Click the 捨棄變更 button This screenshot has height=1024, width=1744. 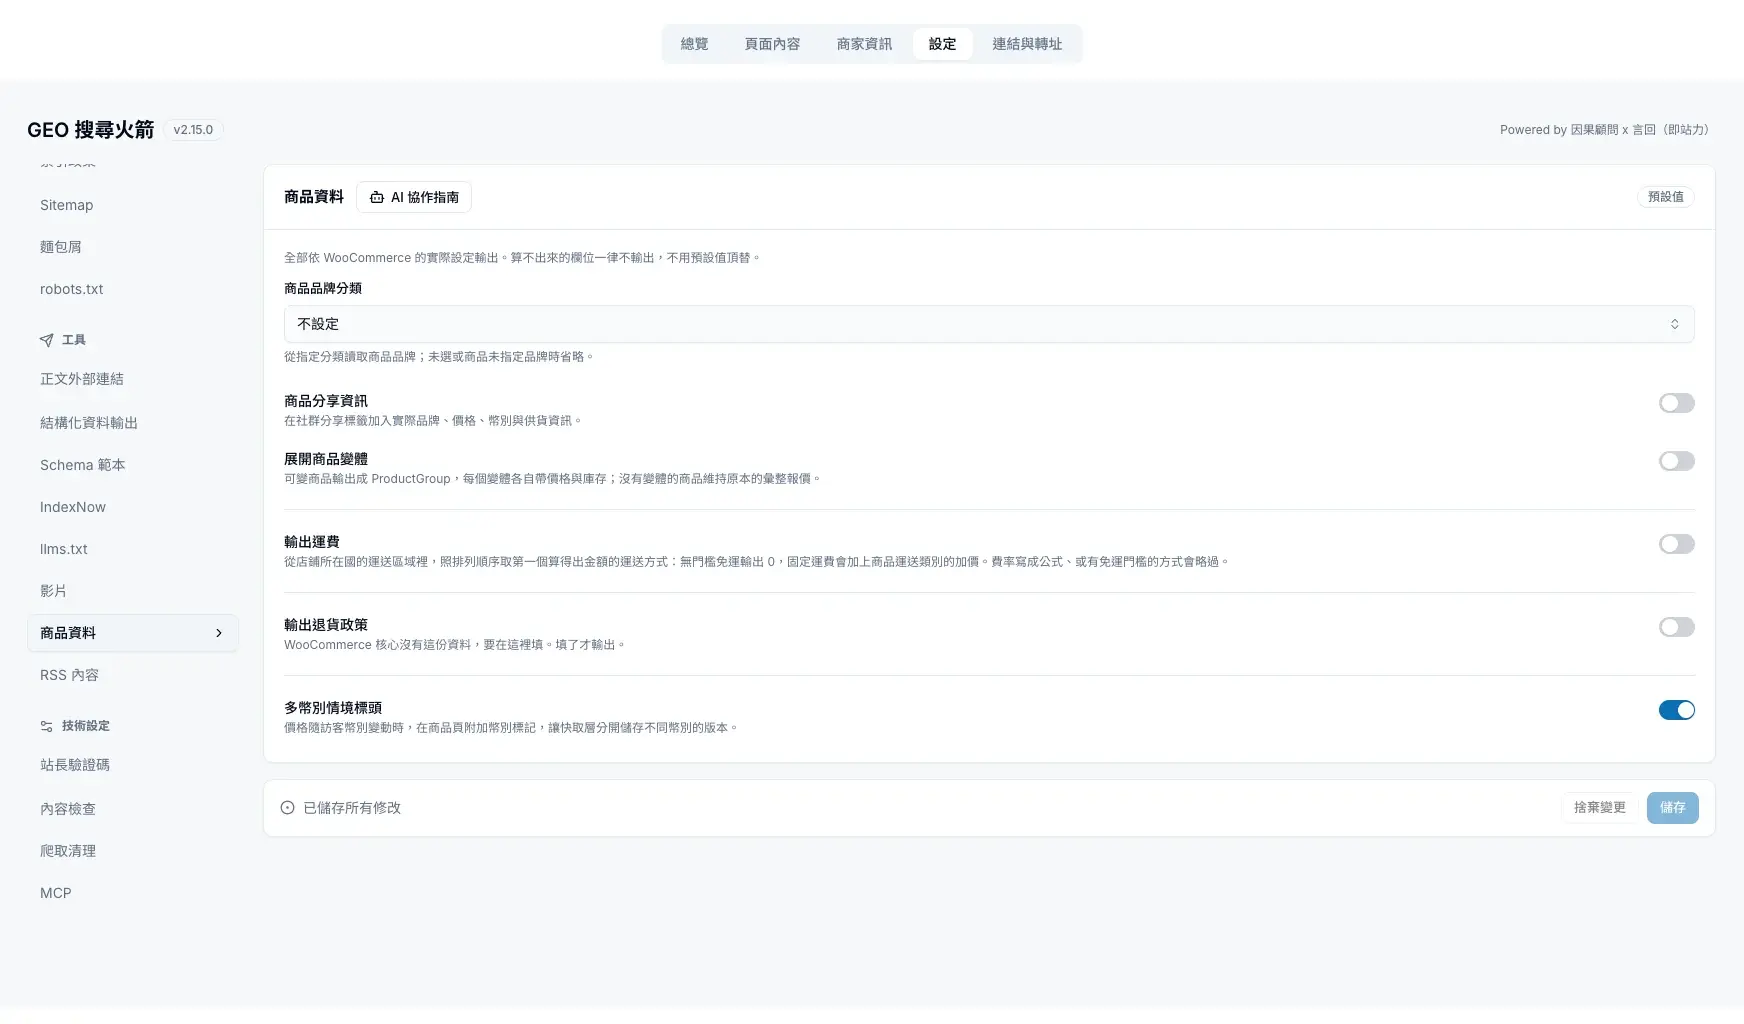[x=1600, y=807]
